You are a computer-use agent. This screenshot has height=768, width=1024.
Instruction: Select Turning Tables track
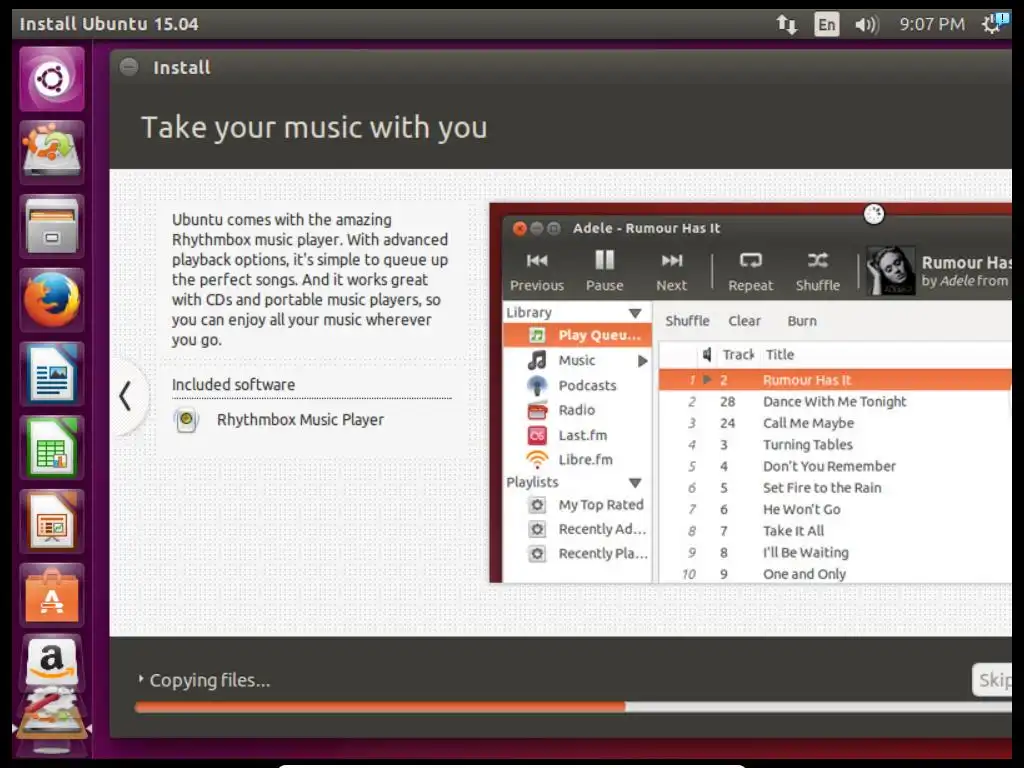(x=835, y=445)
